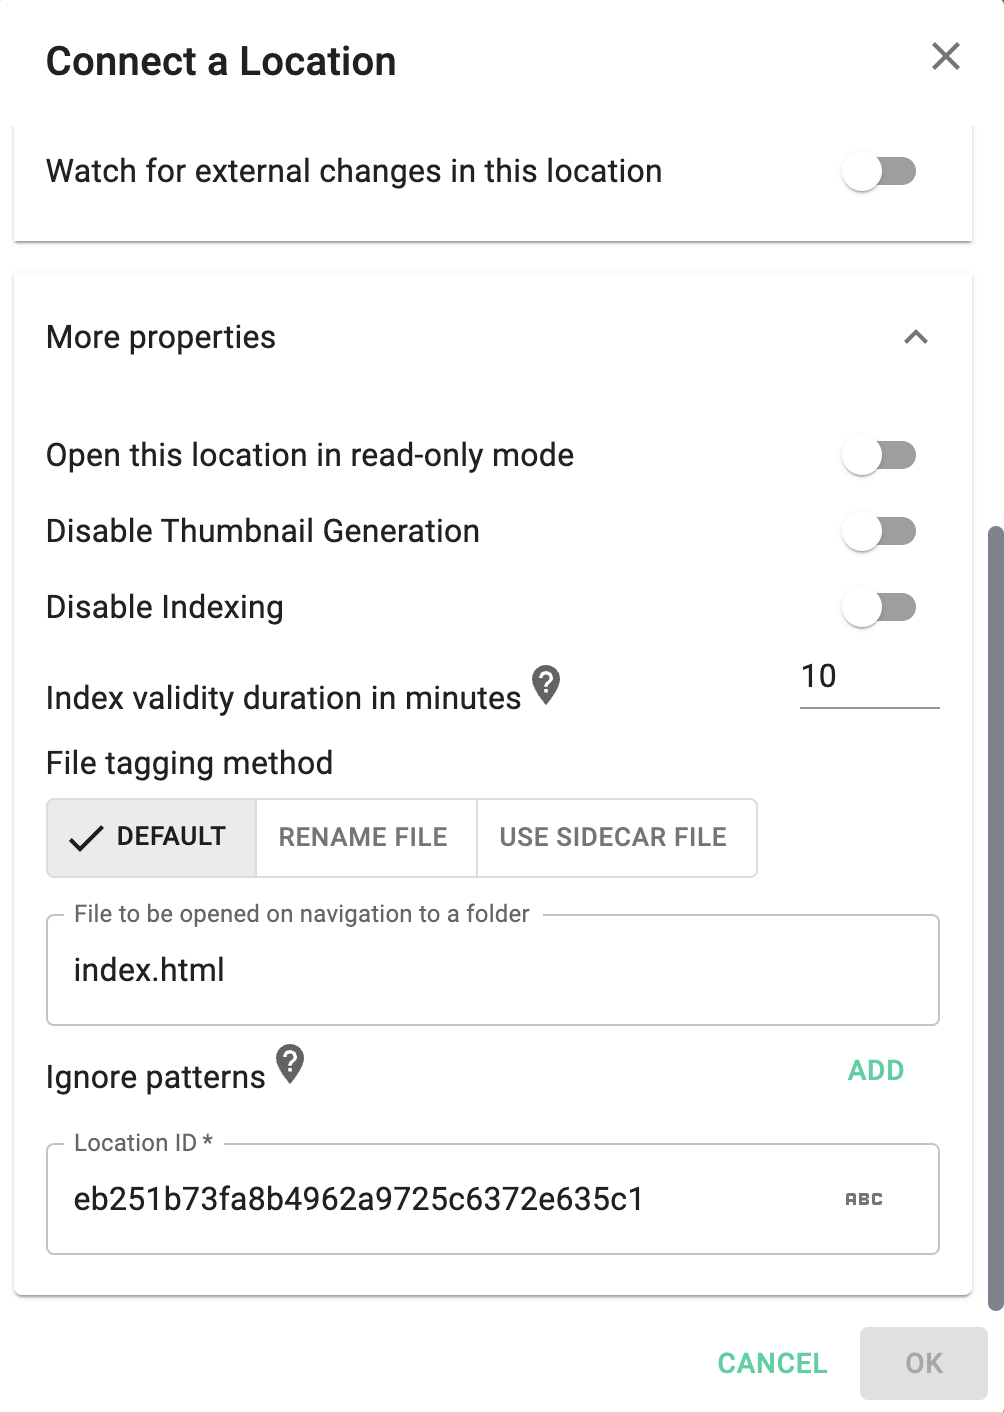
Task: Collapse the More properties section
Action: point(915,338)
